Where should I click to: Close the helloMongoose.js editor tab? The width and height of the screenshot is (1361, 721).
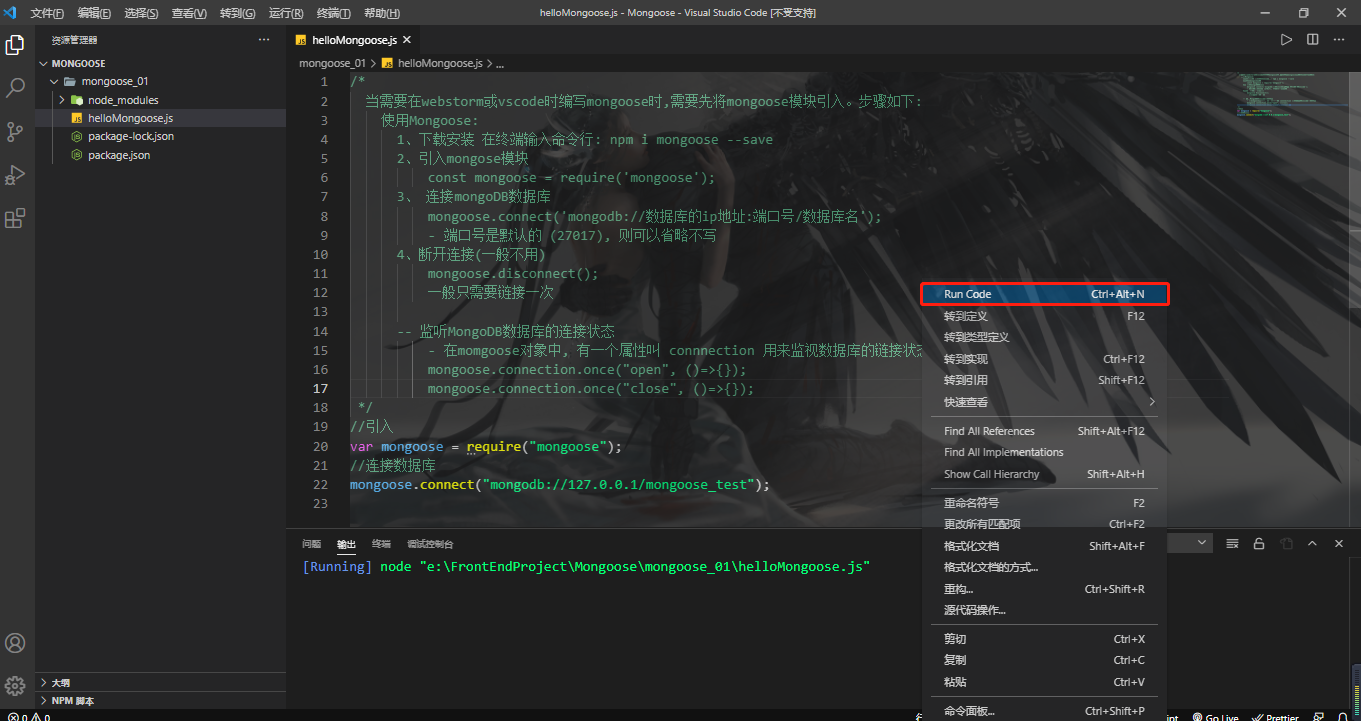point(408,40)
